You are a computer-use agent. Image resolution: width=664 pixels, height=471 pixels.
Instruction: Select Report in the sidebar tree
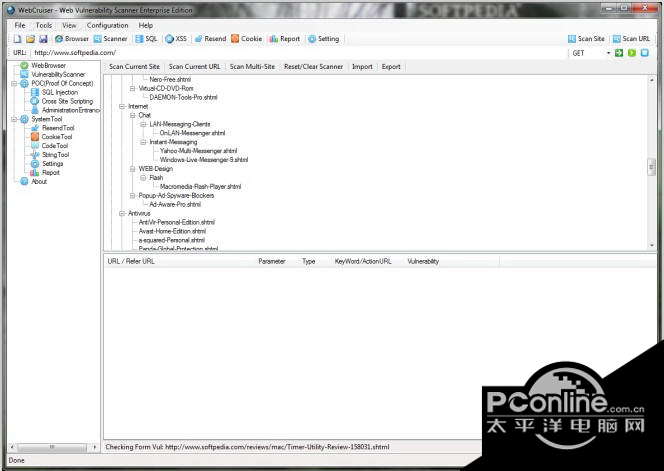click(x=51, y=172)
